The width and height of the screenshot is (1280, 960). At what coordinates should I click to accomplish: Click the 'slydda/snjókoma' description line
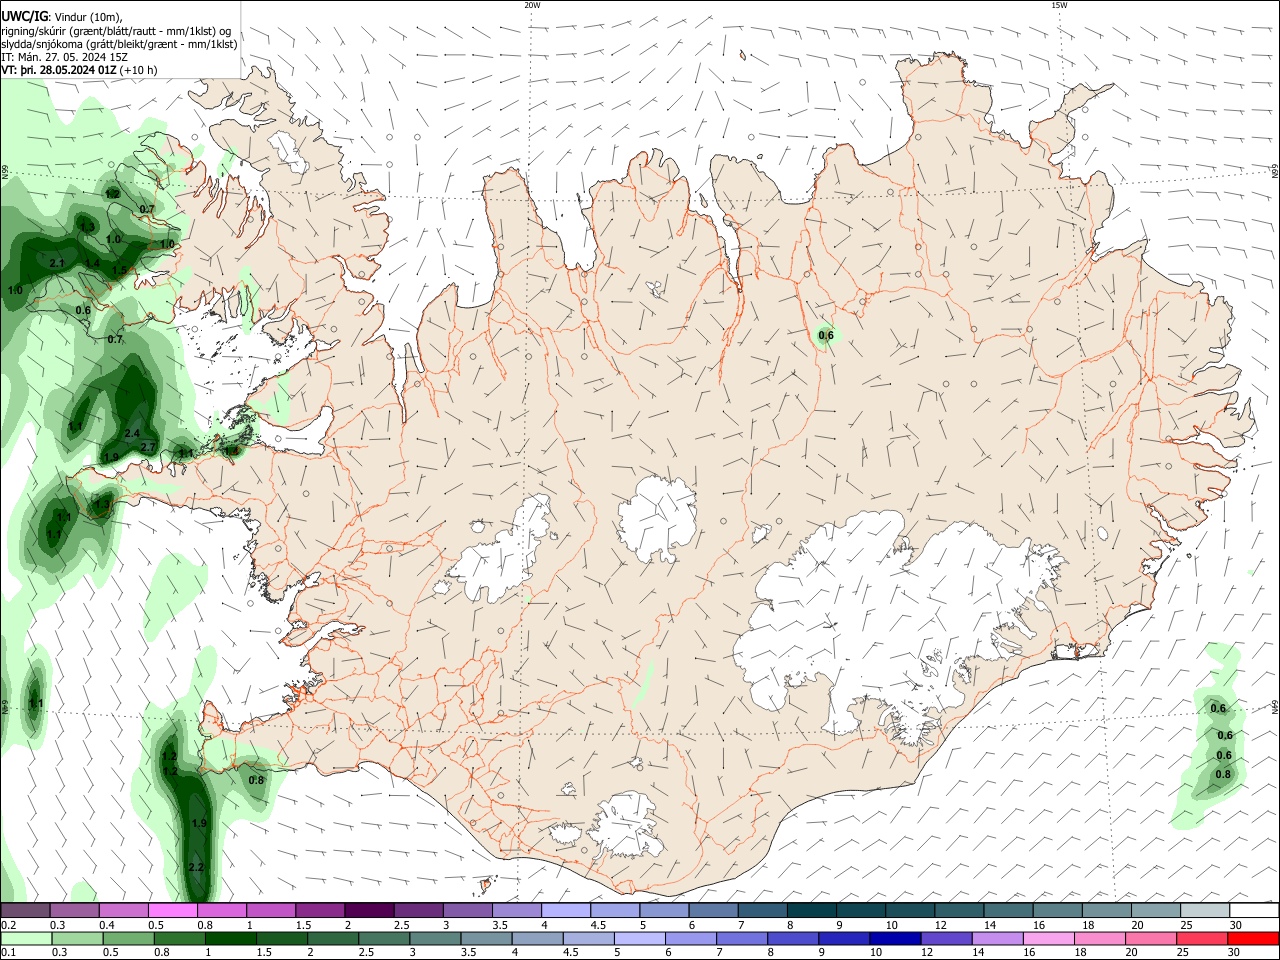click(x=119, y=44)
